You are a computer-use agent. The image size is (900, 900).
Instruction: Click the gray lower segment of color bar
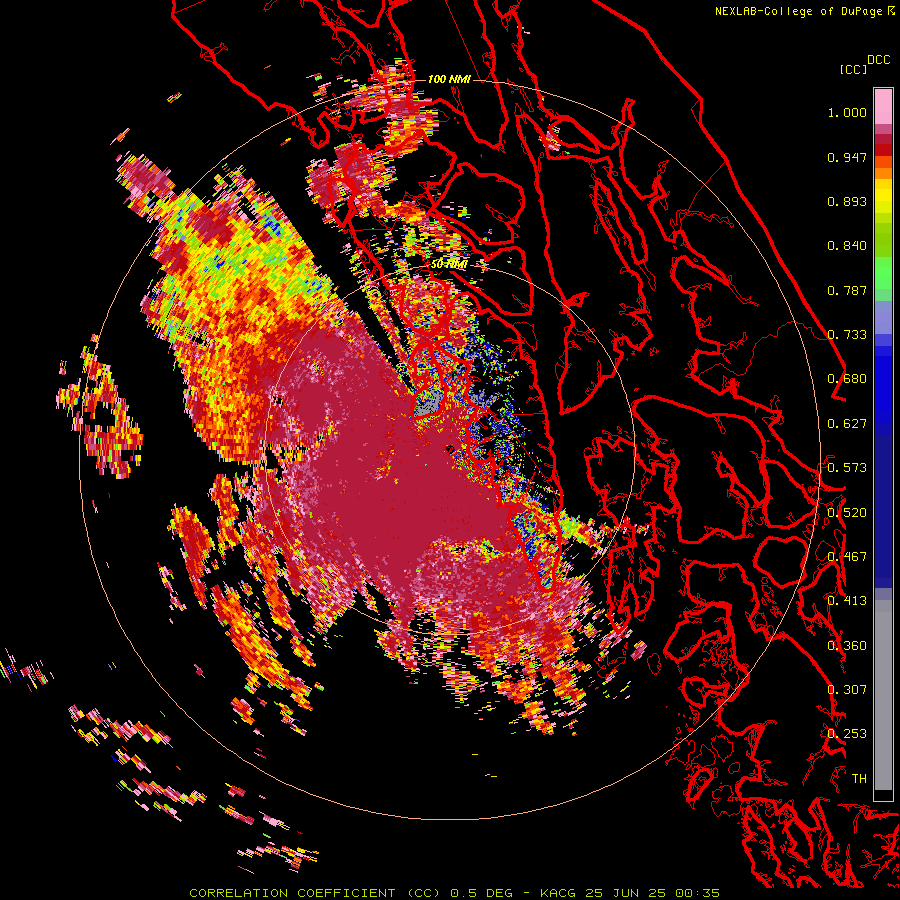pyautogui.click(x=883, y=695)
